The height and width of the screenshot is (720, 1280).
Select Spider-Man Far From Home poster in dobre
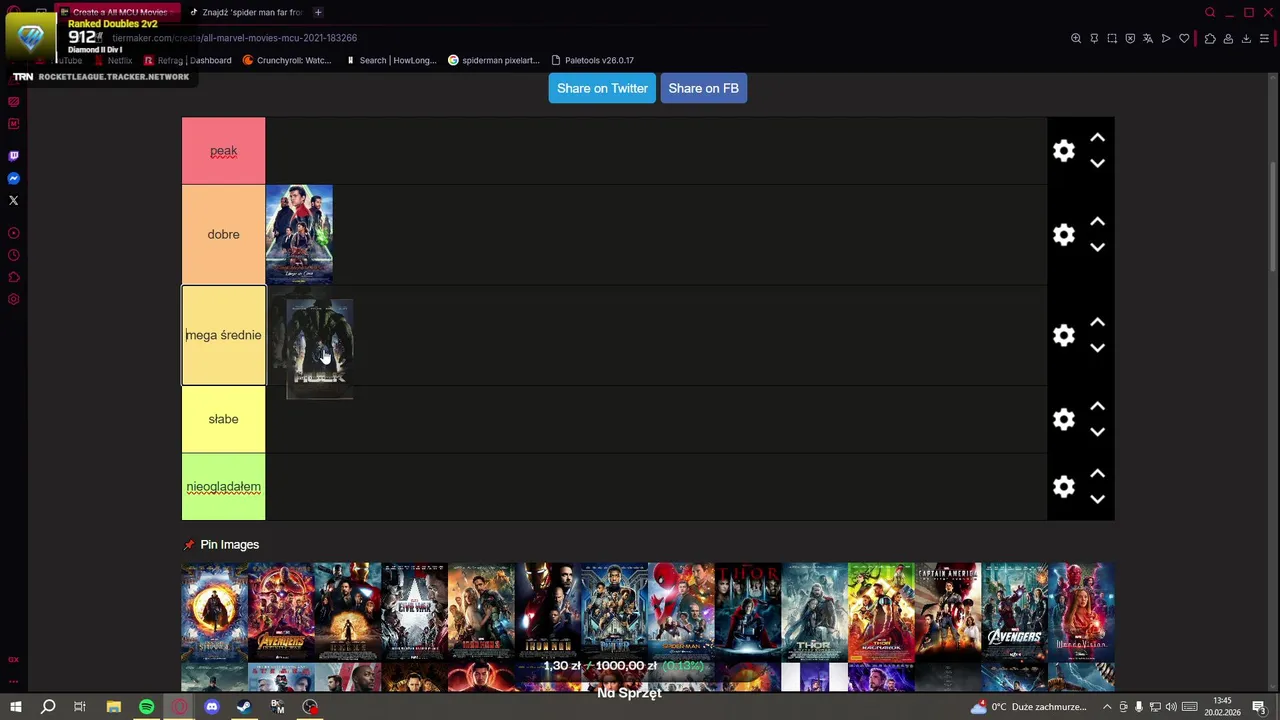[x=299, y=235]
